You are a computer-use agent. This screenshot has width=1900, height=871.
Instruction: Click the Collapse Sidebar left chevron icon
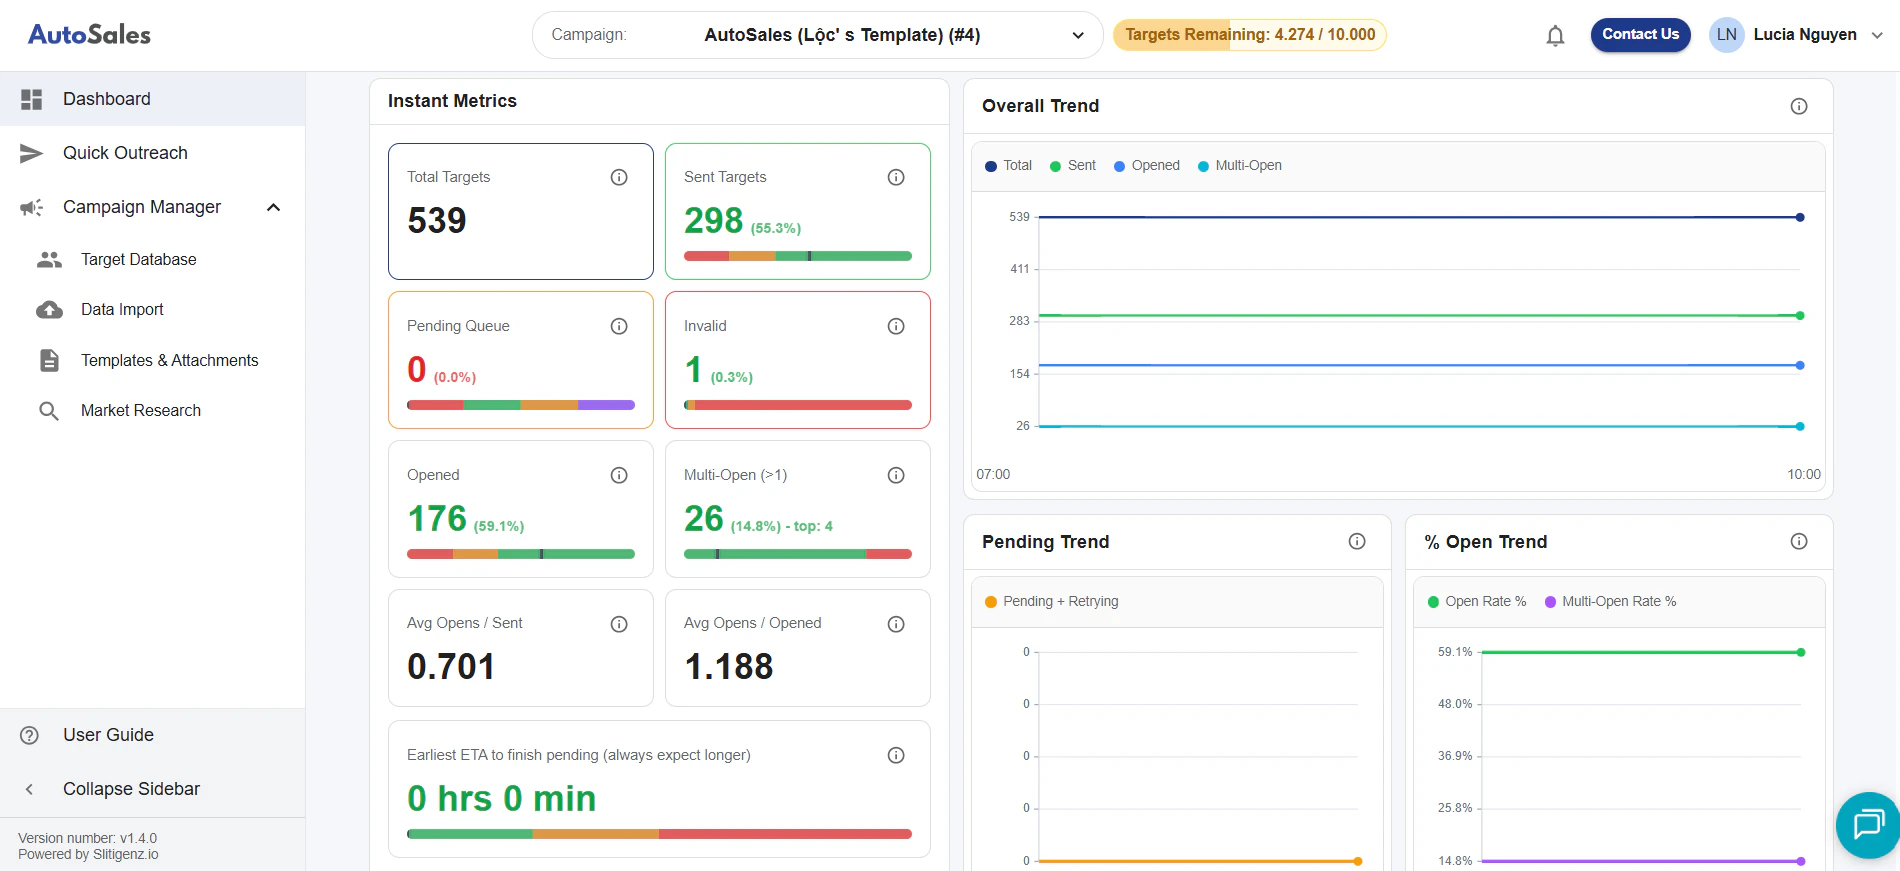click(x=30, y=789)
